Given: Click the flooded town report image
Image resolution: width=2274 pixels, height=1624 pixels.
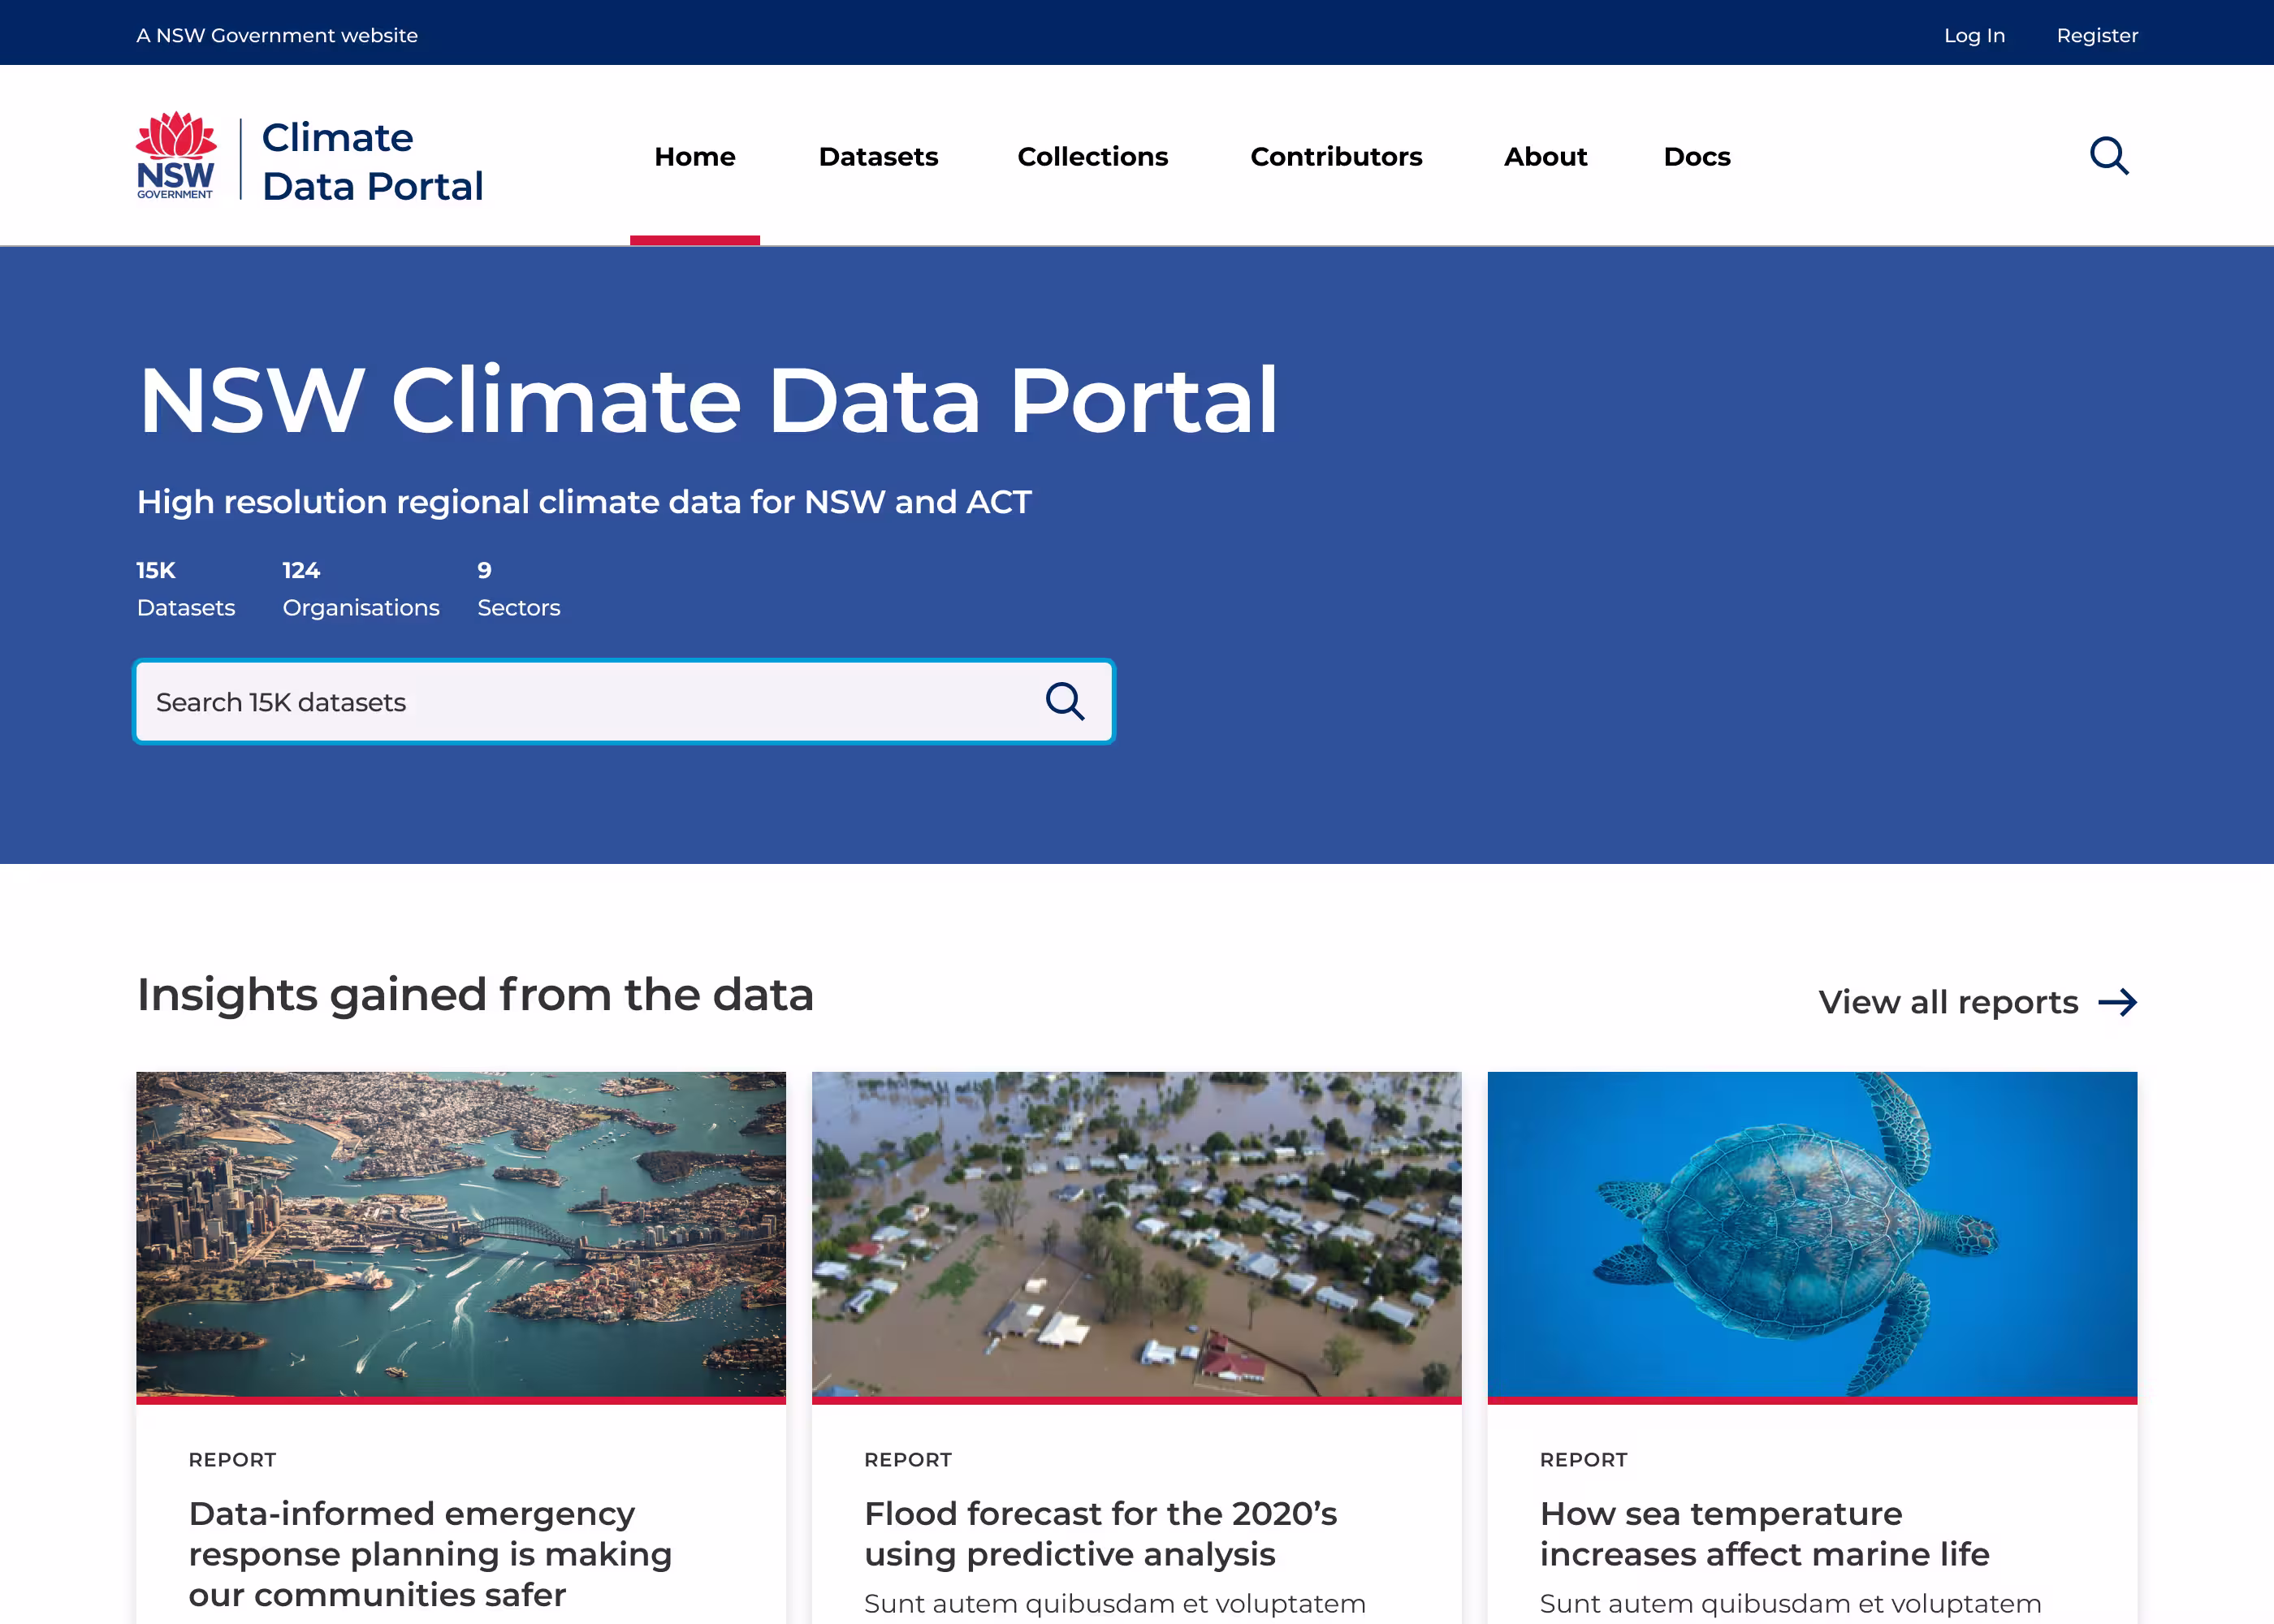Looking at the screenshot, I should 1137,1234.
